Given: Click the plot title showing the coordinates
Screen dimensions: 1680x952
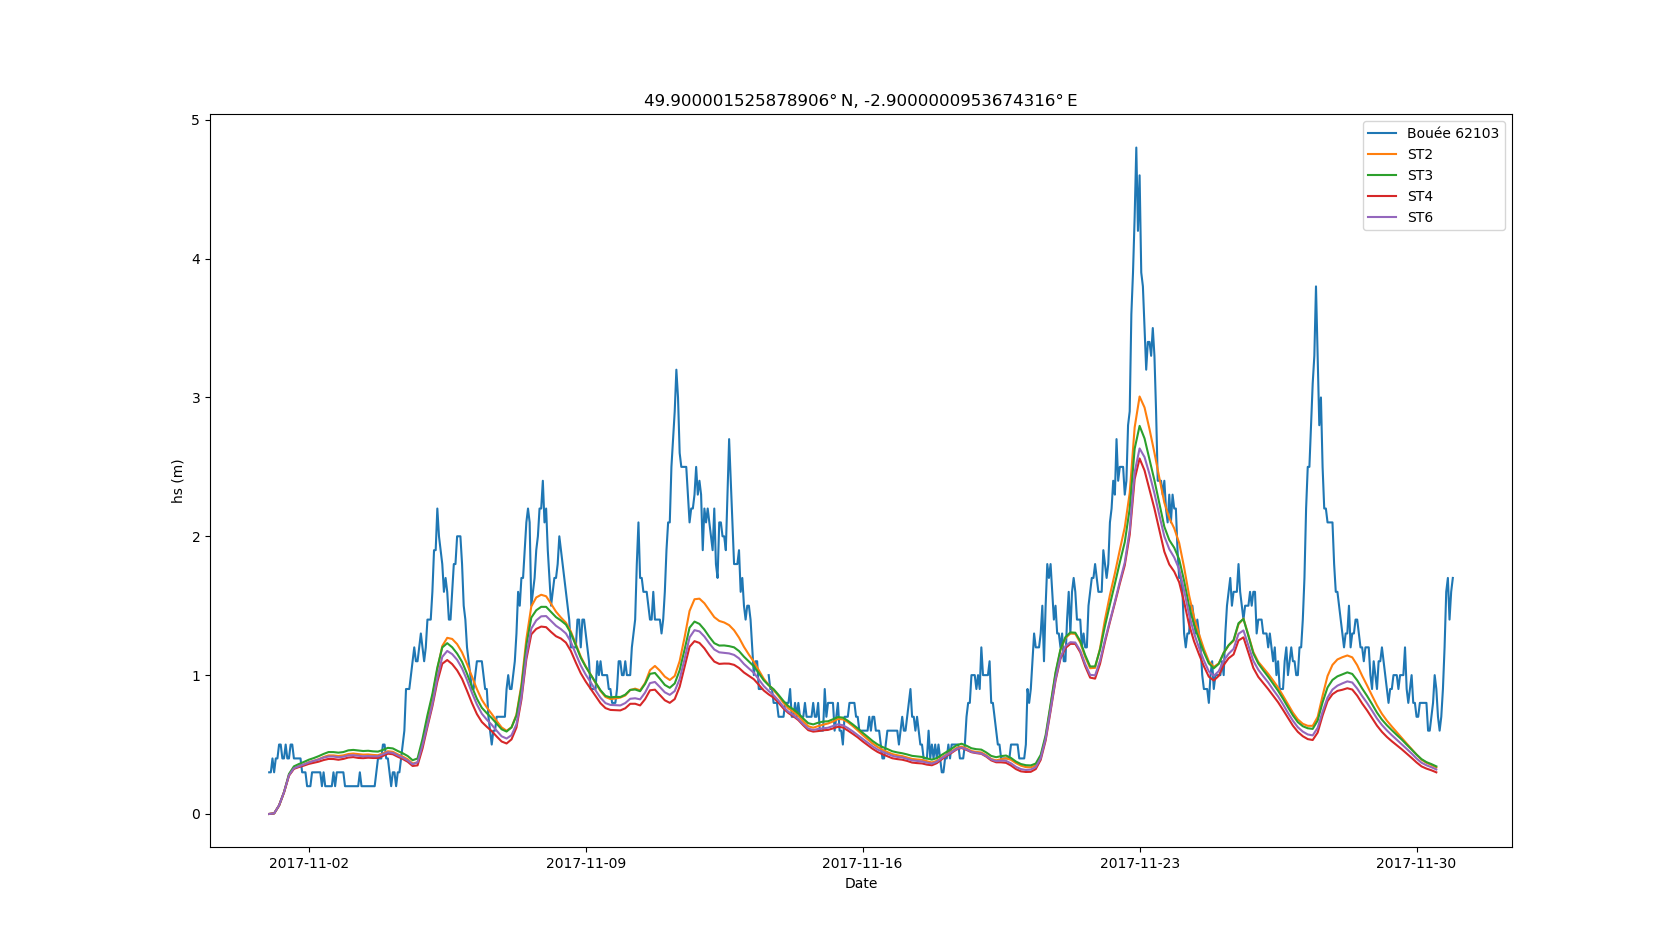Looking at the screenshot, I should coord(860,101).
